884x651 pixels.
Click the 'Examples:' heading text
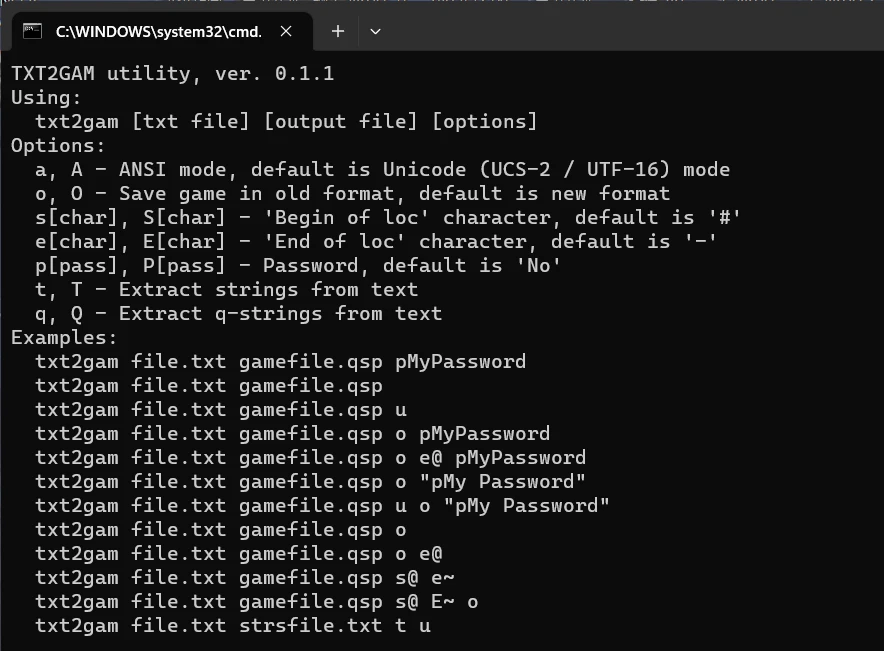(x=64, y=338)
